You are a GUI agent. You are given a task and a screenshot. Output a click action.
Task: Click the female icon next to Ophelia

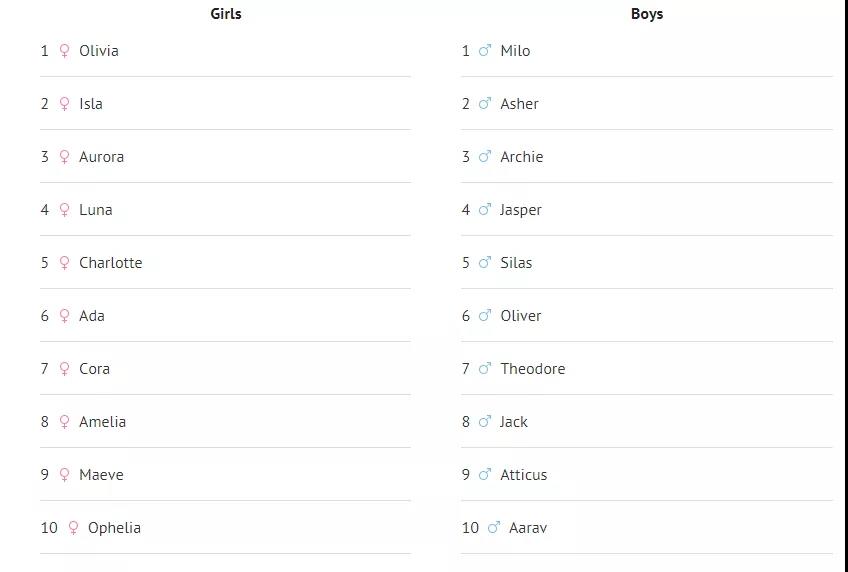pyautogui.click(x=74, y=528)
